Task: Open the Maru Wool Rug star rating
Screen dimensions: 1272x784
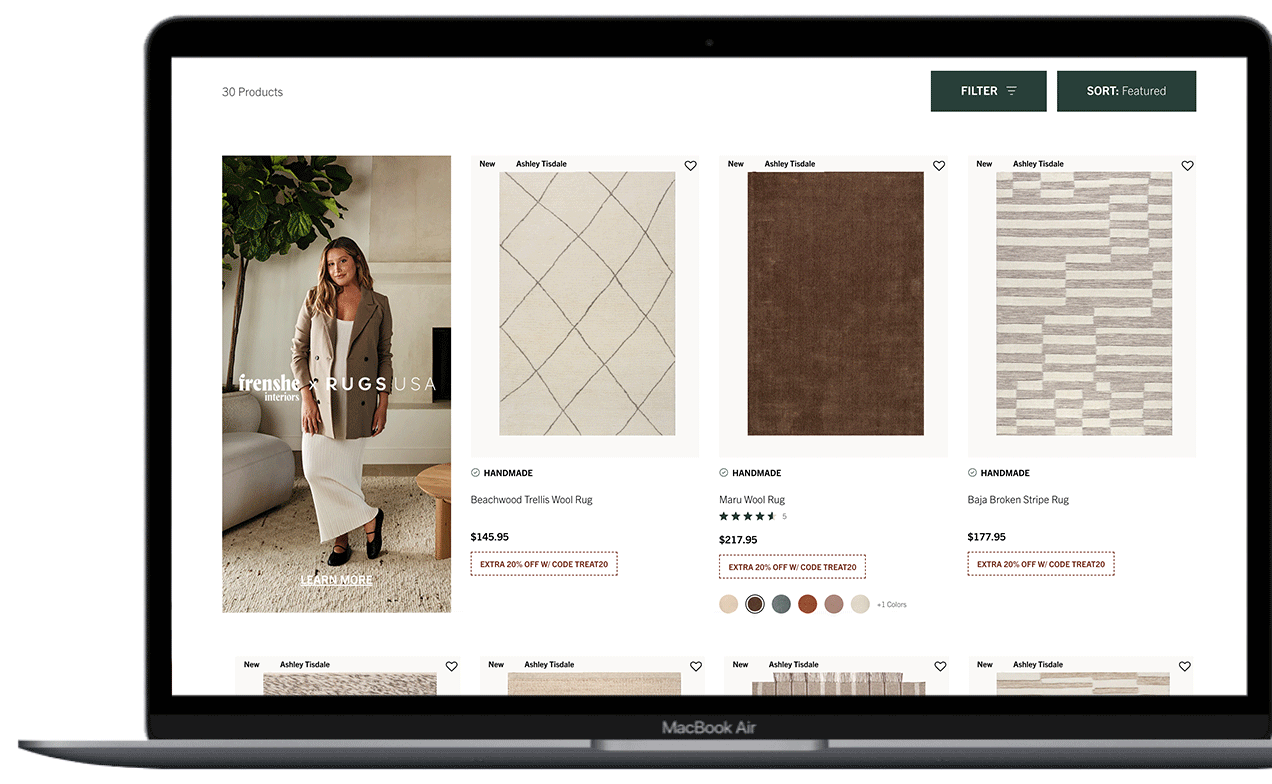Action: 747,517
